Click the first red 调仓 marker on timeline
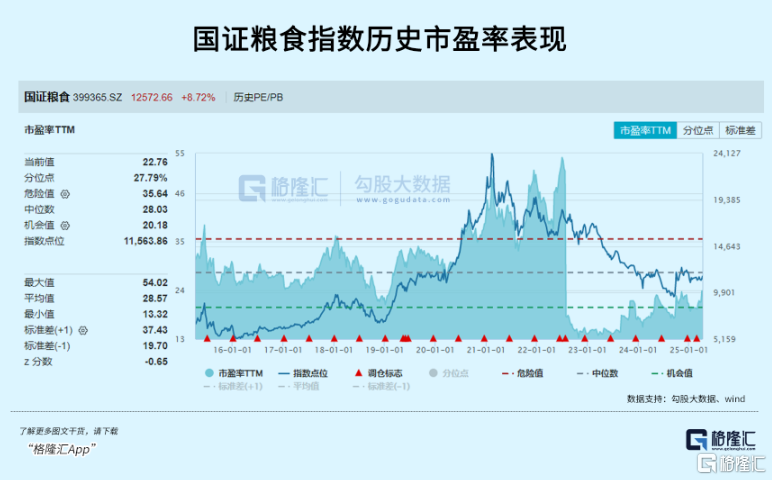Image resolution: width=772 pixels, height=480 pixels. pyautogui.click(x=207, y=338)
